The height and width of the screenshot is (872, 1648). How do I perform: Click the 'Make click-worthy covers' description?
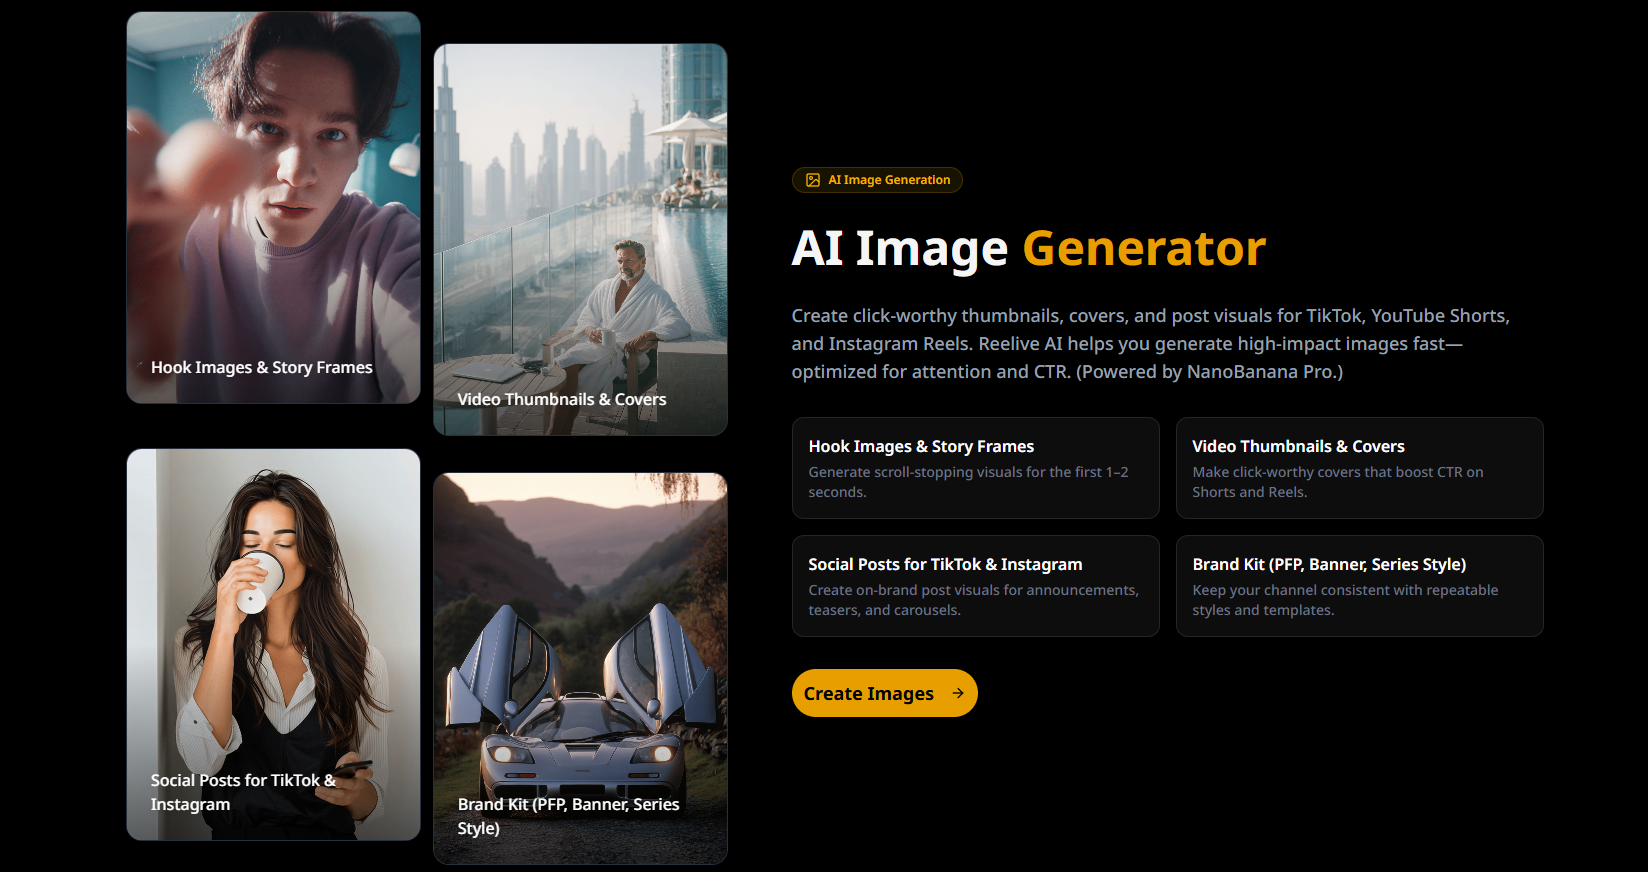[x=1337, y=482]
